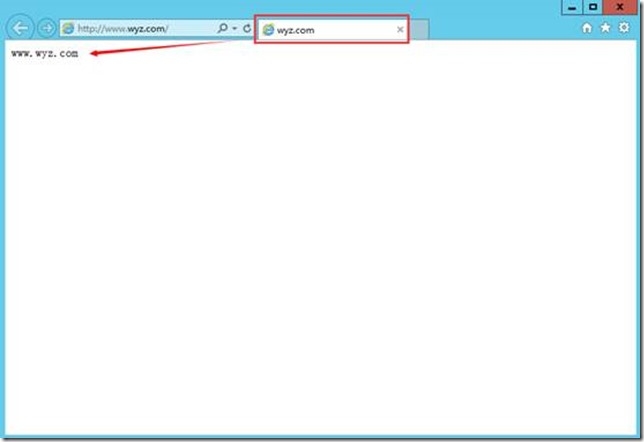
Task: Open the Tools gear menu
Action: pos(624,28)
